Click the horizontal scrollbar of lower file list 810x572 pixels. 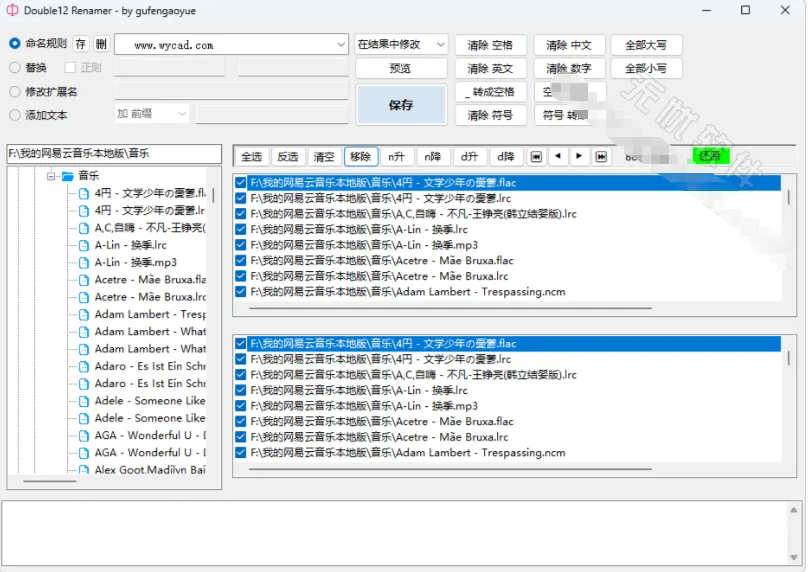(x=450, y=469)
